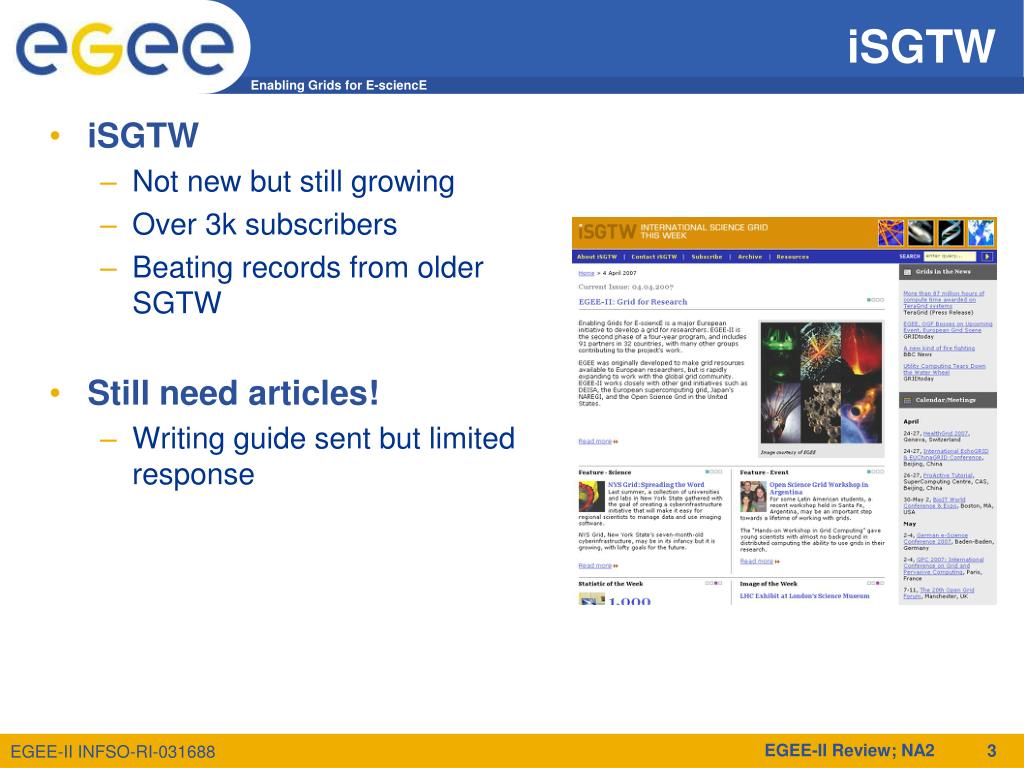This screenshot has width=1024, height=768.
Task: Click the Argentina workshop people photo
Action: 753,496
